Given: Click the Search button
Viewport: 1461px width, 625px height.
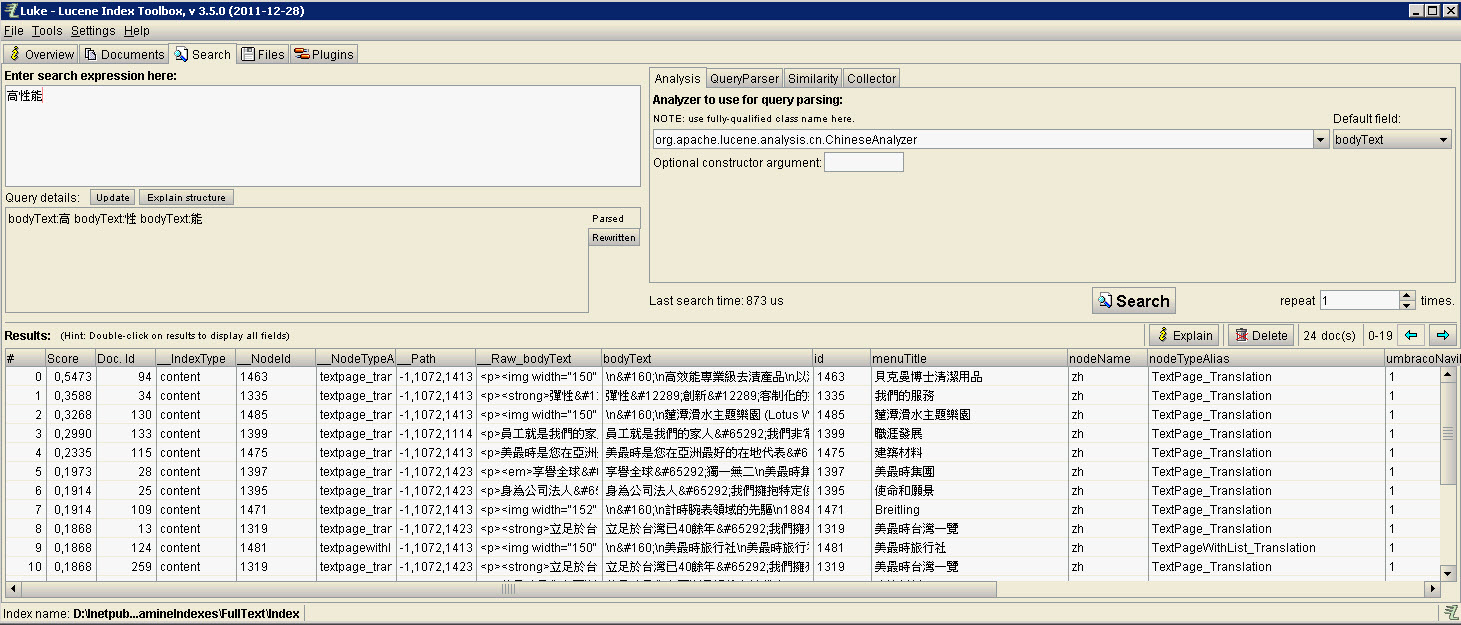Looking at the screenshot, I should [1133, 301].
